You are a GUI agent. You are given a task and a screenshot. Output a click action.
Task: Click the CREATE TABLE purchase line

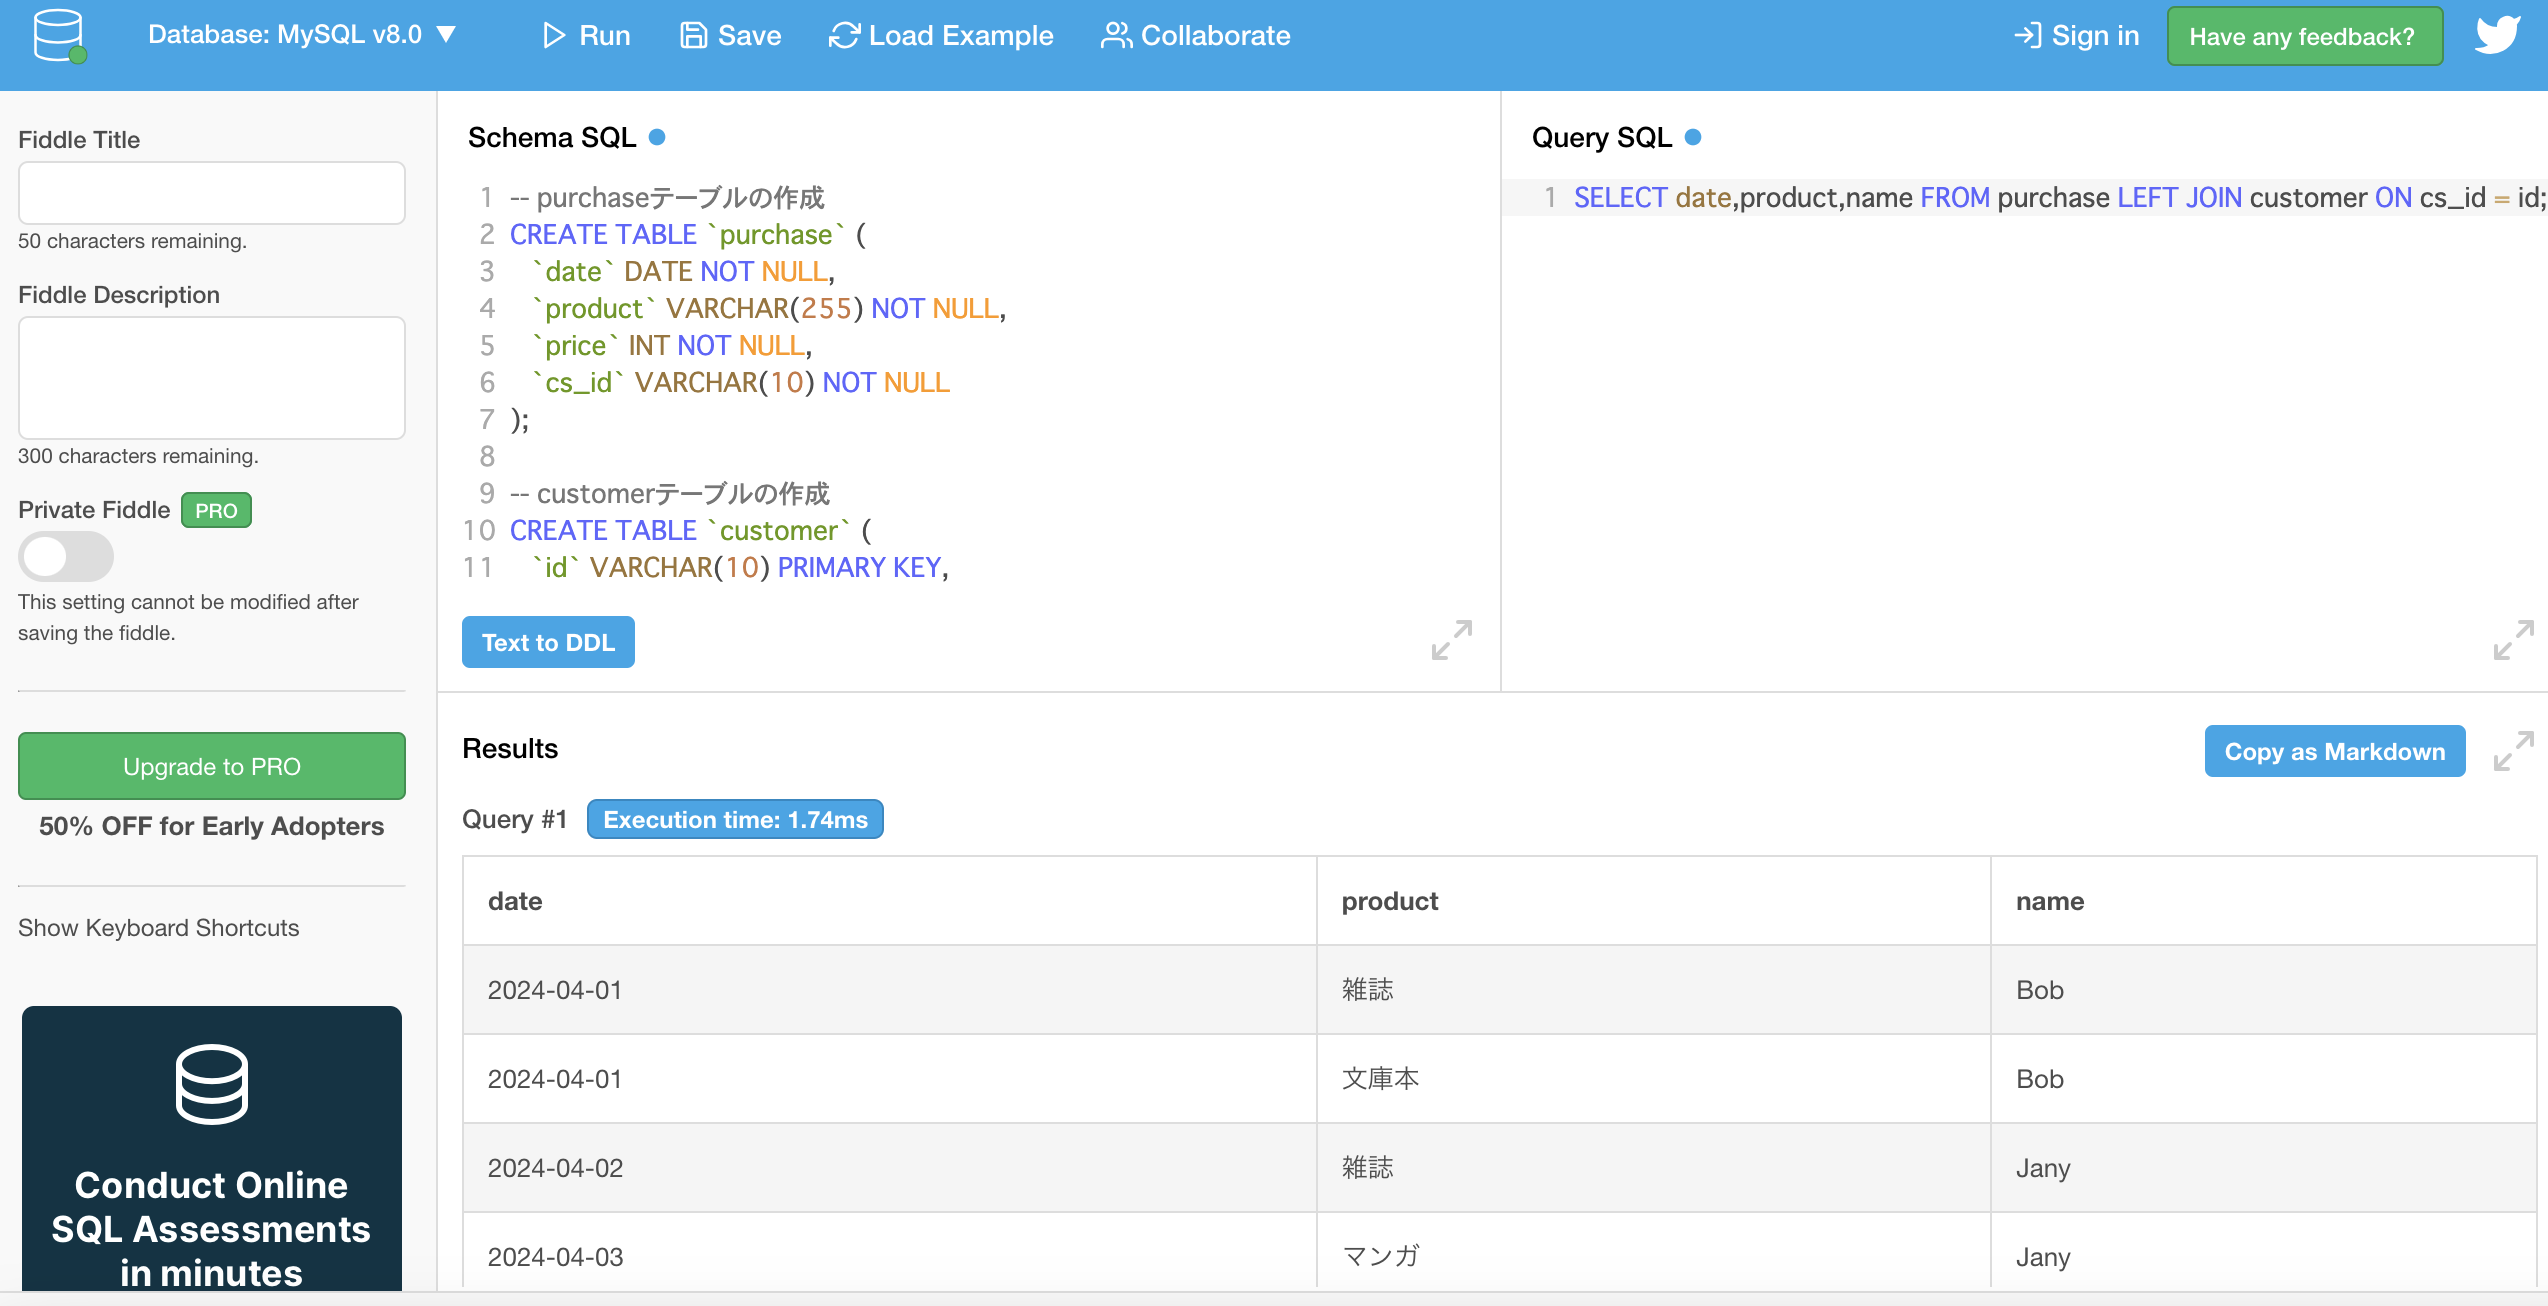coord(688,235)
